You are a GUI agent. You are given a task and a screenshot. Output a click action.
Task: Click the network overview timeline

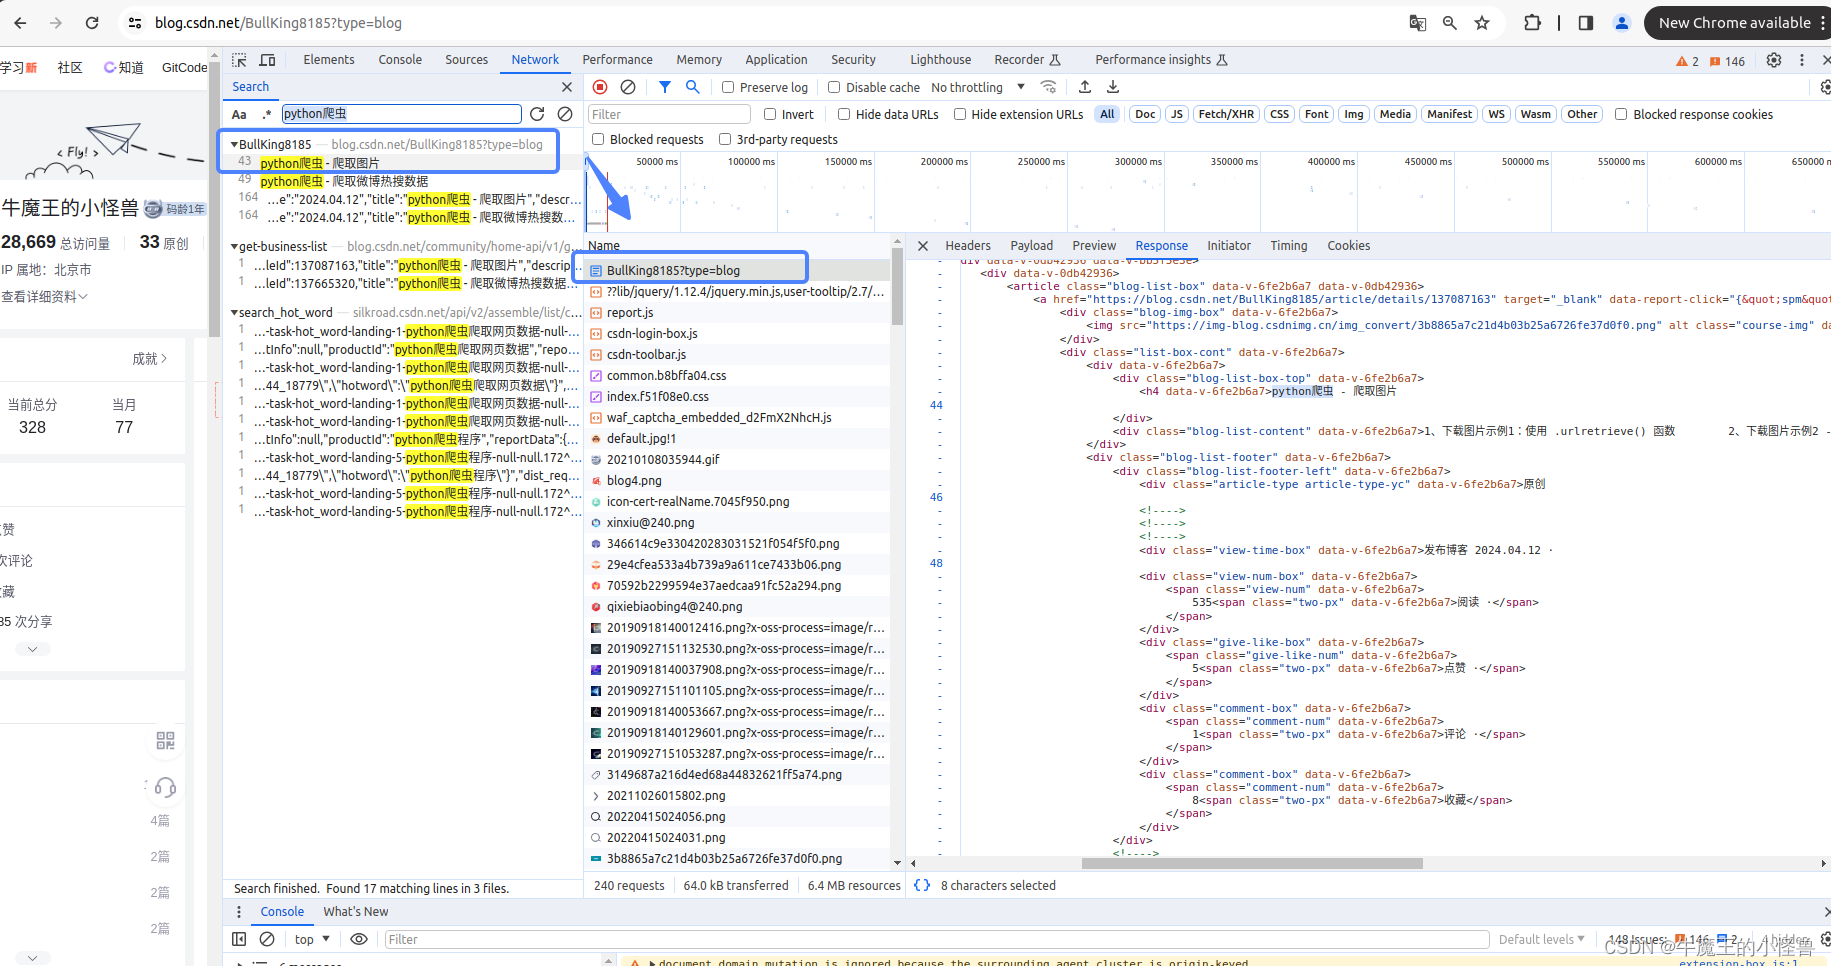tap(1207, 192)
